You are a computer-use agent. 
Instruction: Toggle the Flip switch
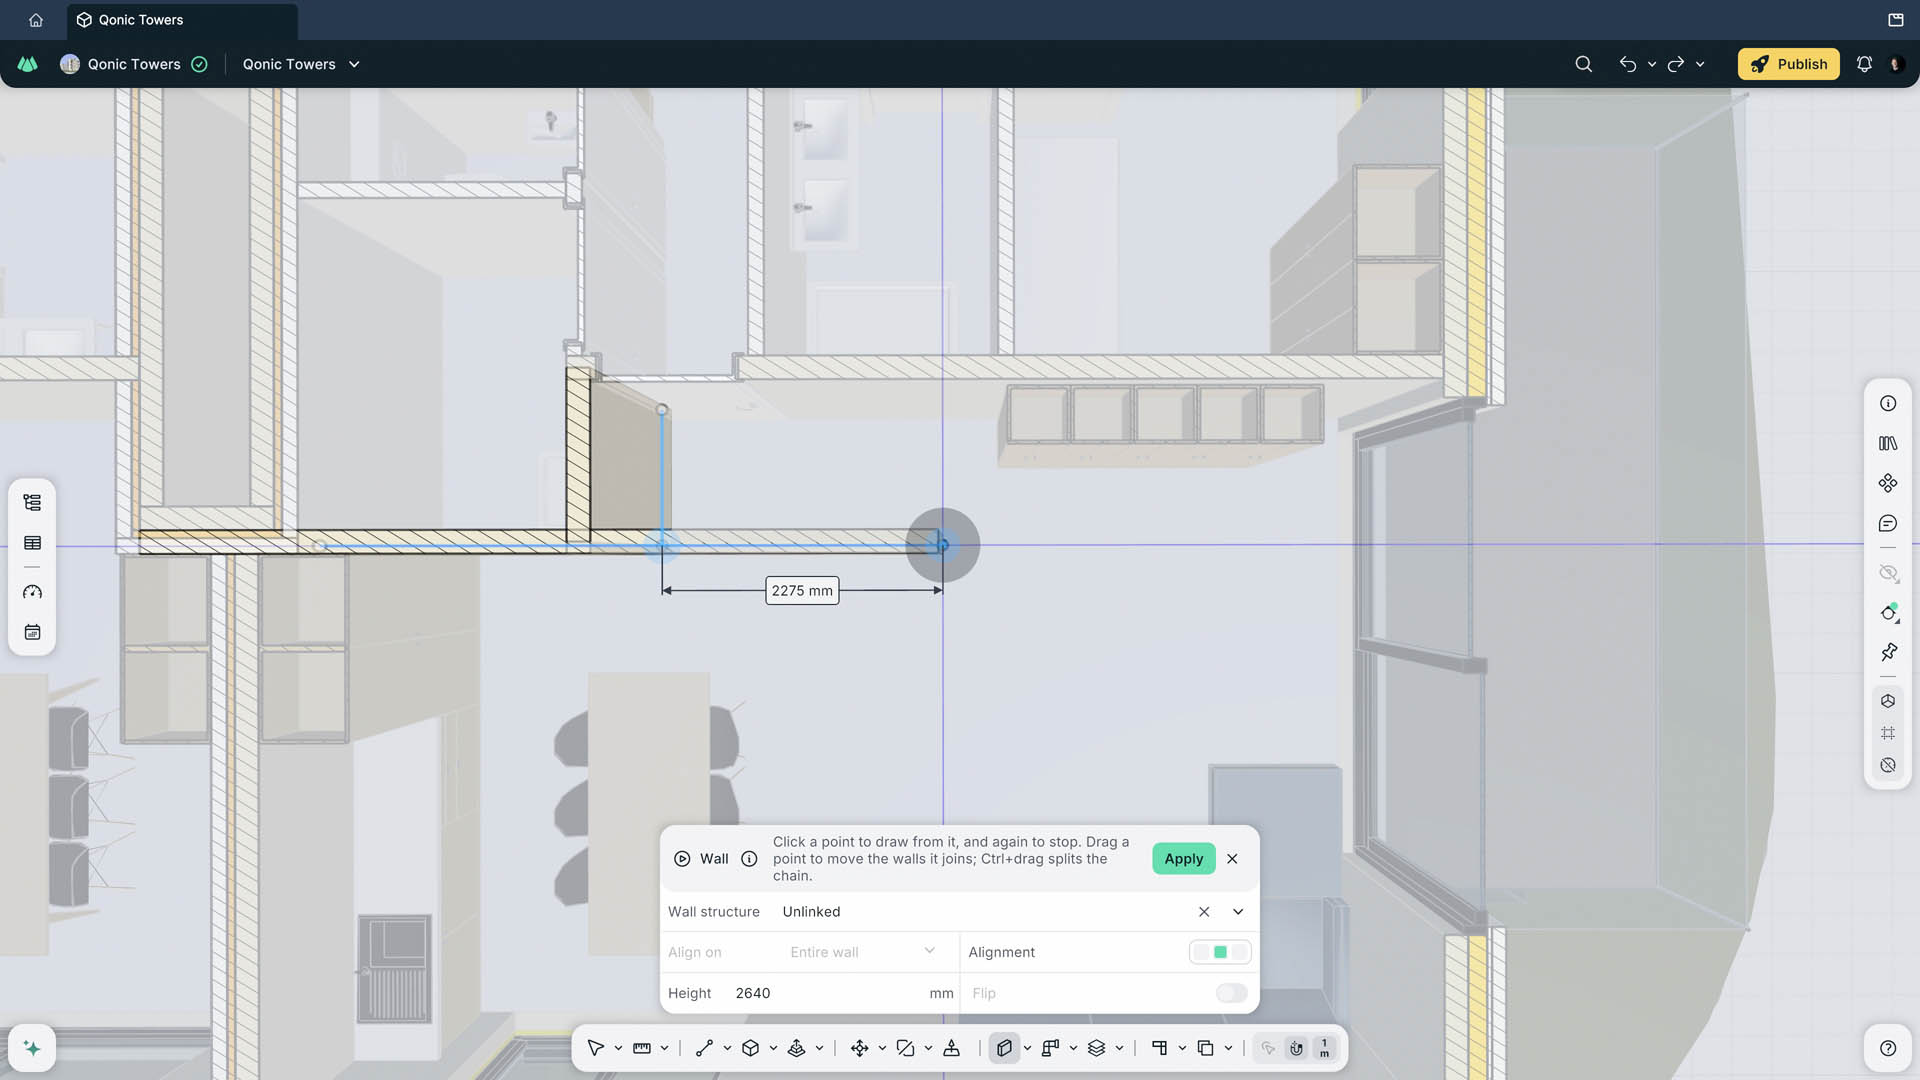(1231, 993)
